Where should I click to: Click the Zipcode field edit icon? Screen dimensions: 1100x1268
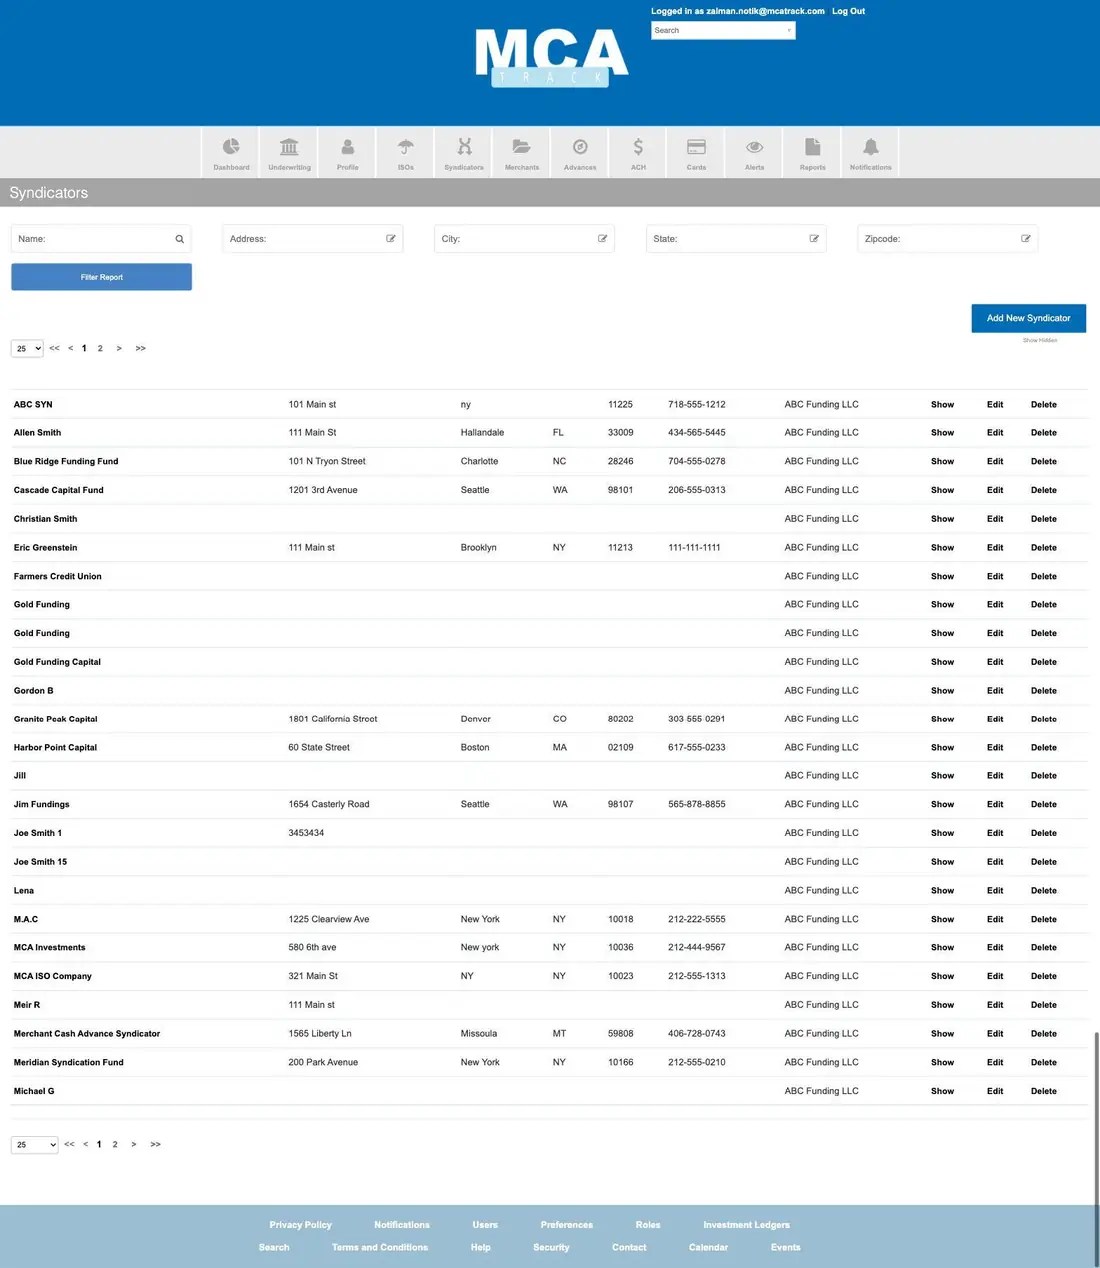click(x=1026, y=239)
